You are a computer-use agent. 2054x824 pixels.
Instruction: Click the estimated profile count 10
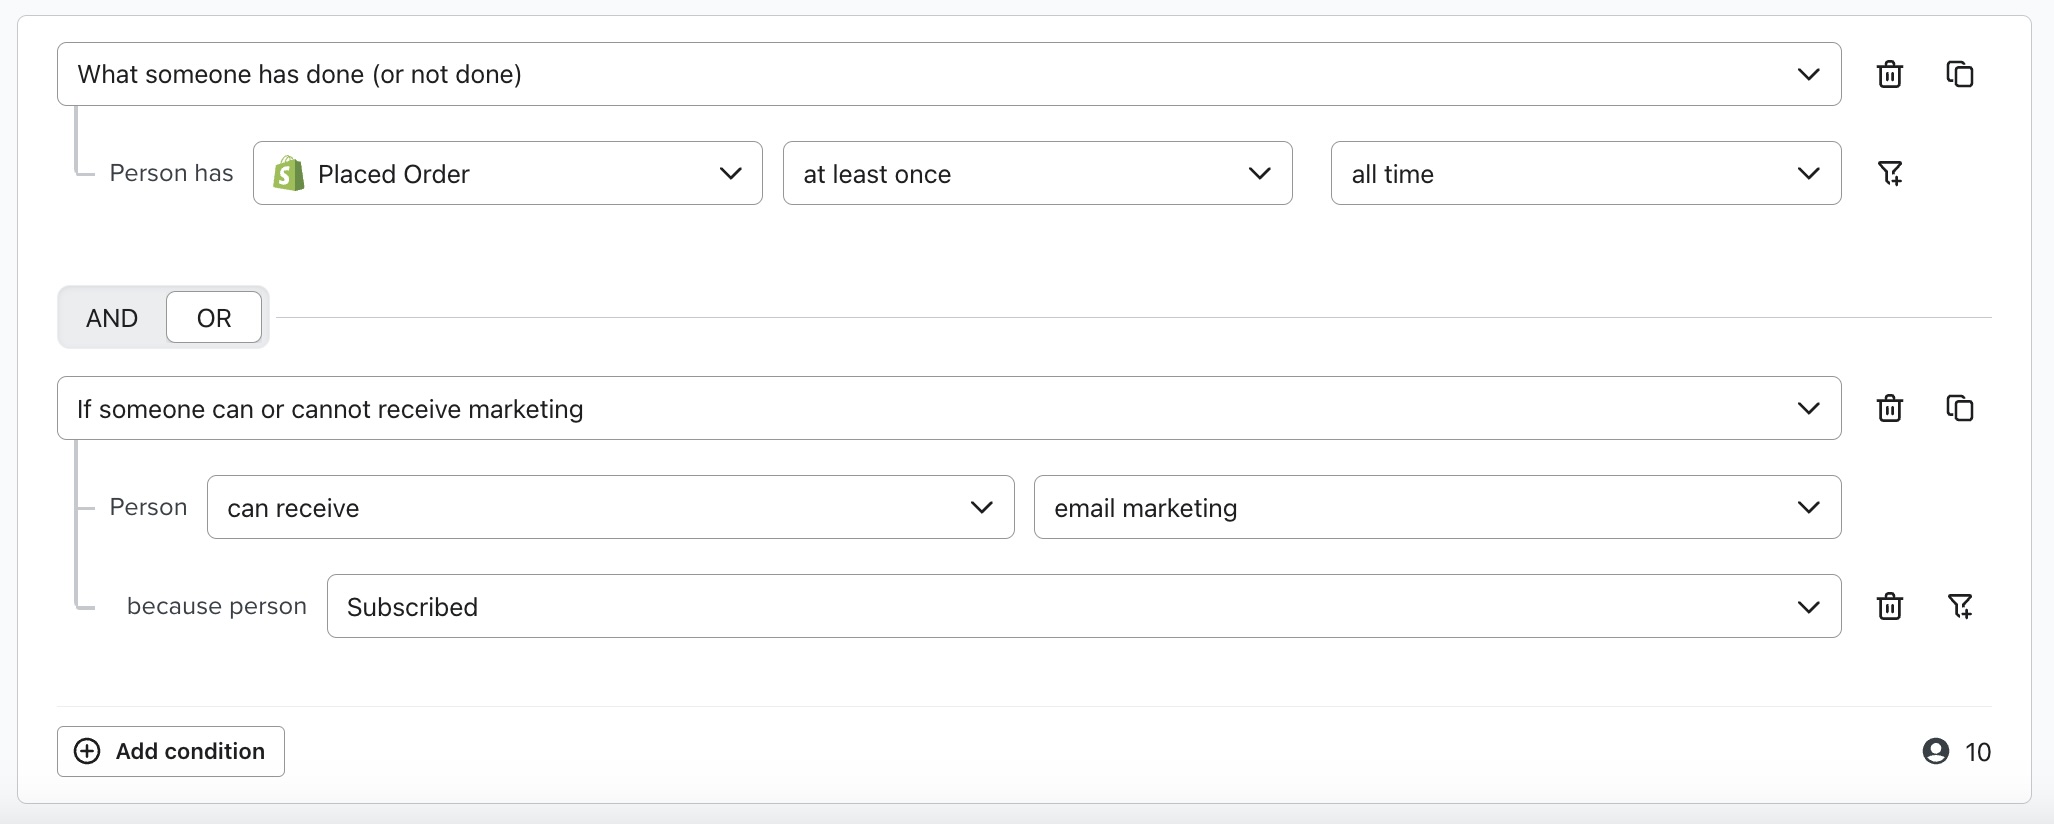coord(1979,751)
